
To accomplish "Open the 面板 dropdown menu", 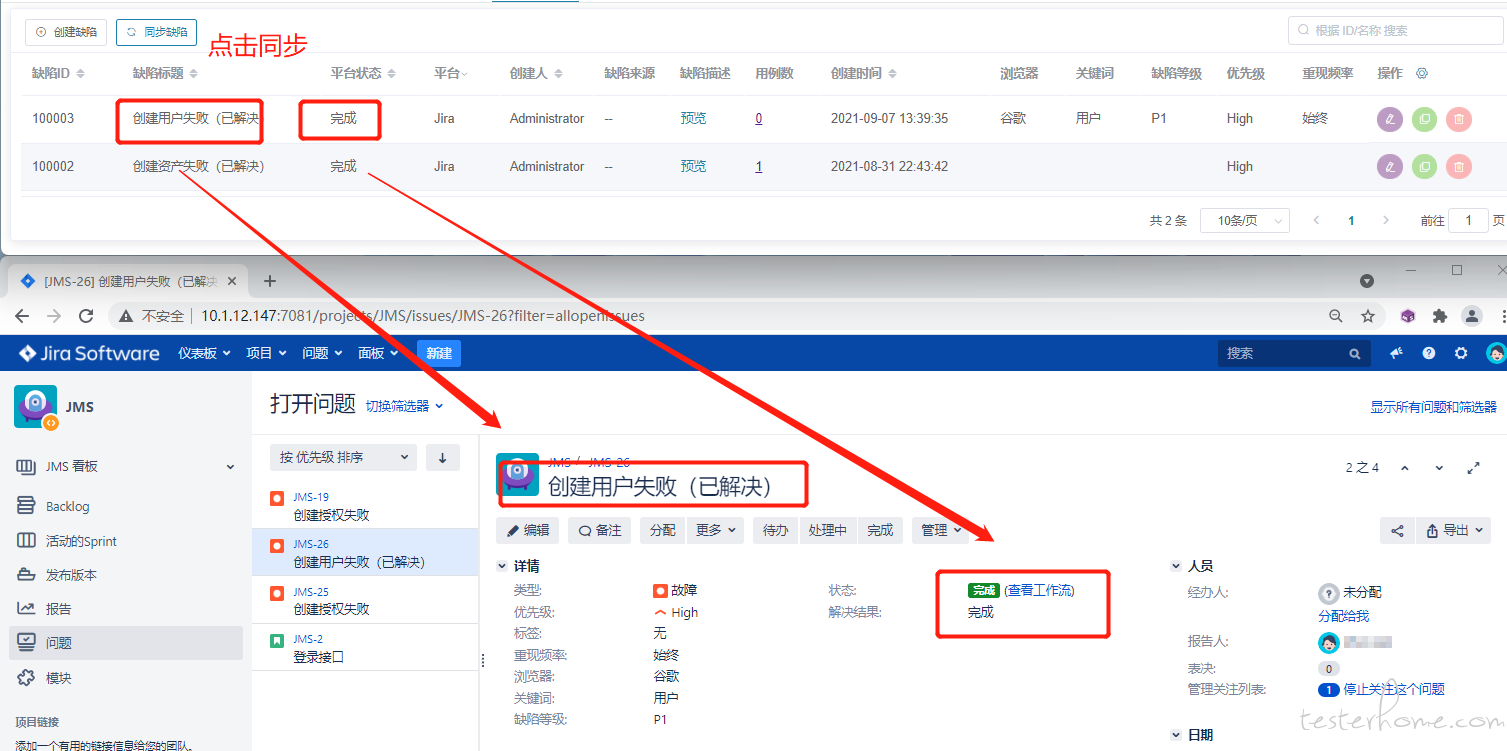I will pos(378,353).
